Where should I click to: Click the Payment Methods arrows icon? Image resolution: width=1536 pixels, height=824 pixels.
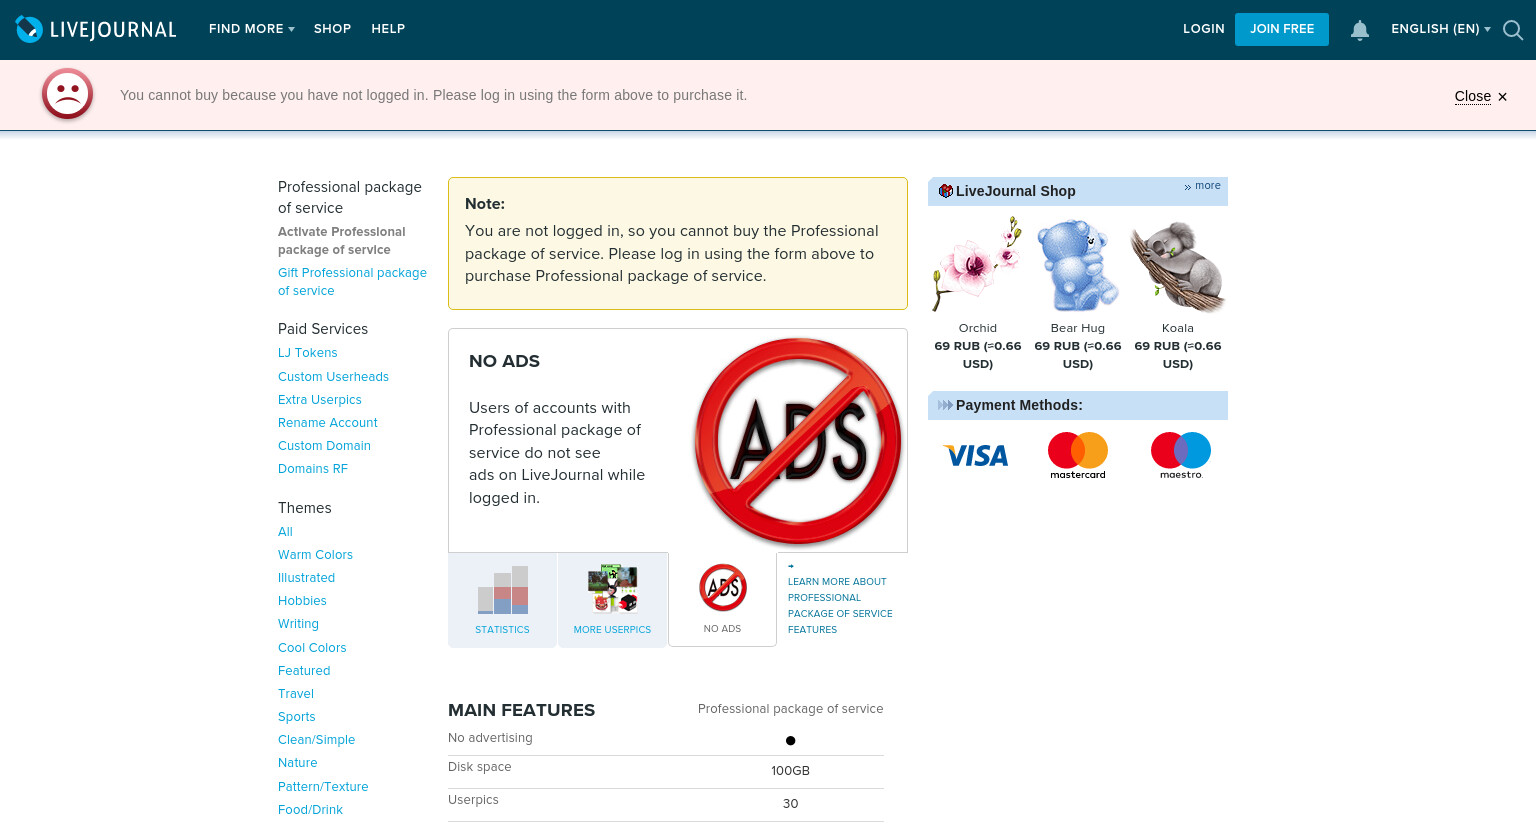pyautogui.click(x=945, y=405)
